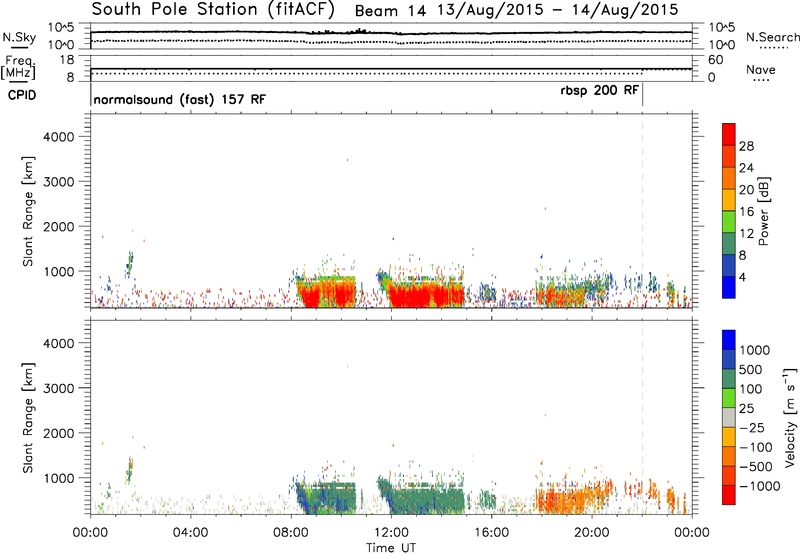The width and height of the screenshot is (800, 554).
Task: Click the 'Nave' legend label
Action: coord(761,70)
